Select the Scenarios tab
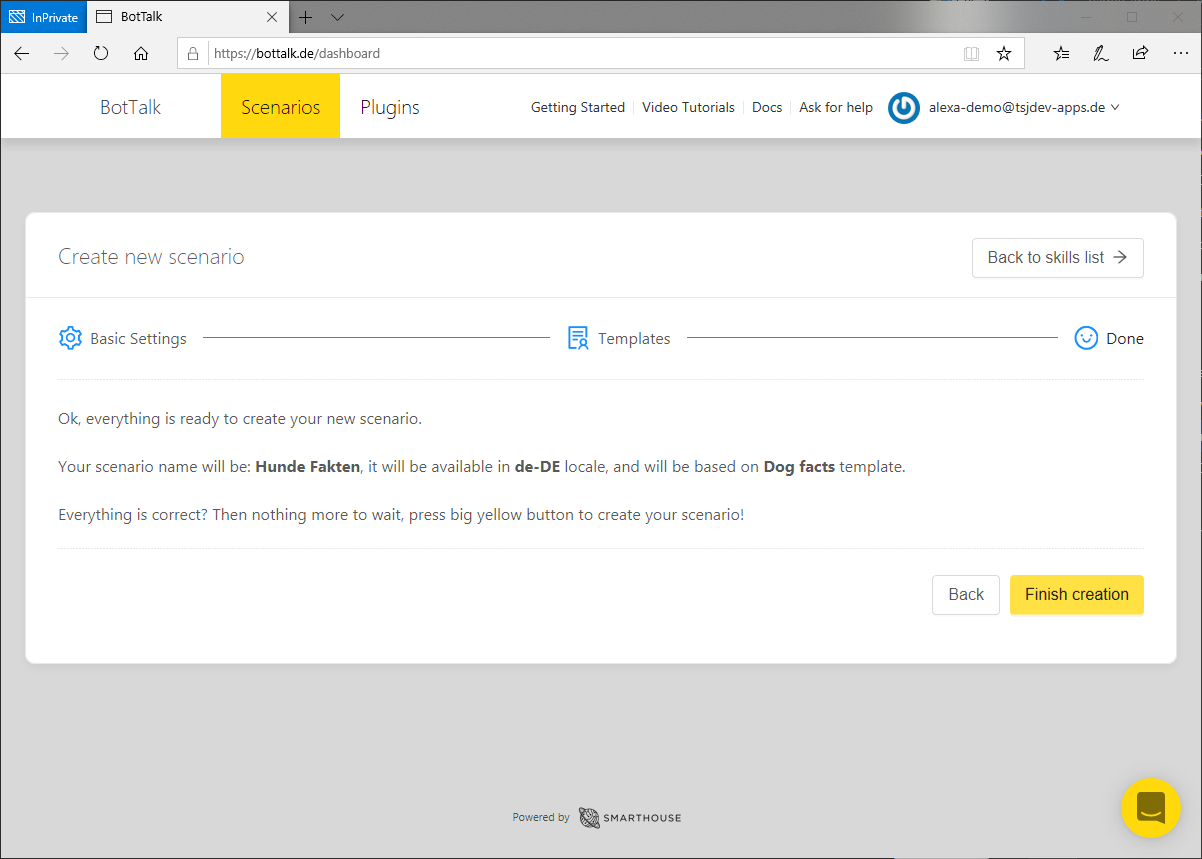Screen dimensions: 1202x859 (x=280, y=107)
